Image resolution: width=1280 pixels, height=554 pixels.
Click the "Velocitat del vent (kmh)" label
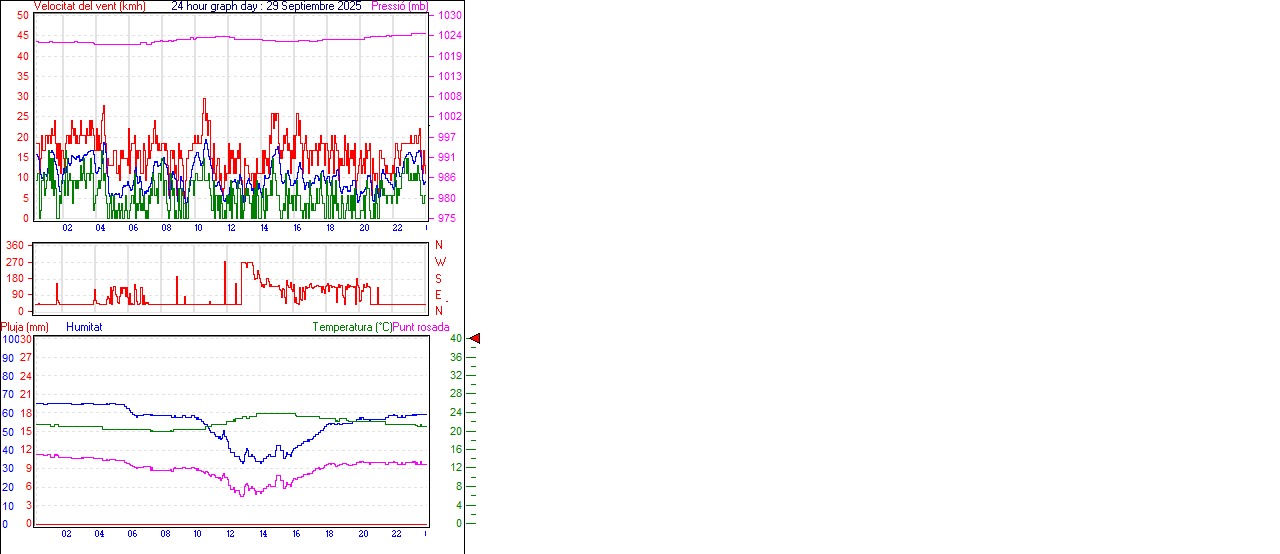[89, 6]
